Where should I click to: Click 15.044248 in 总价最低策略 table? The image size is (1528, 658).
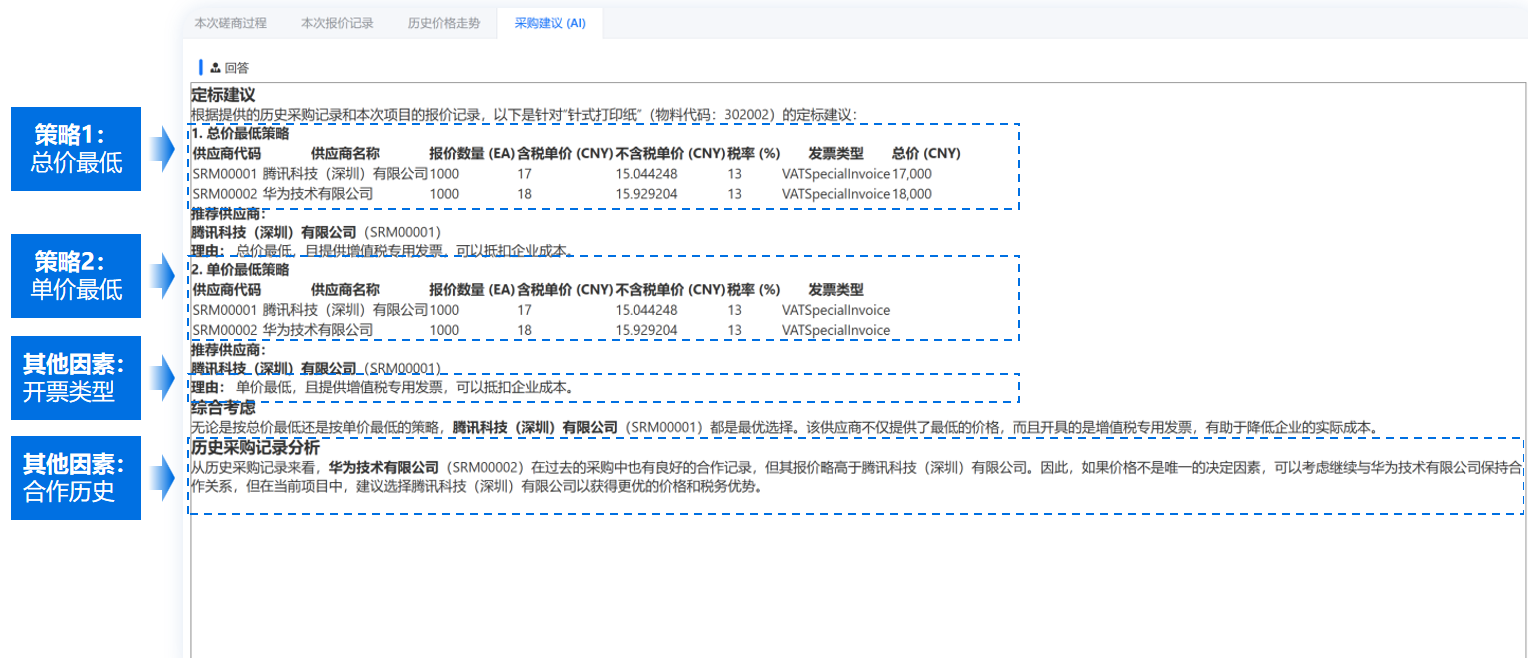[646, 174]
